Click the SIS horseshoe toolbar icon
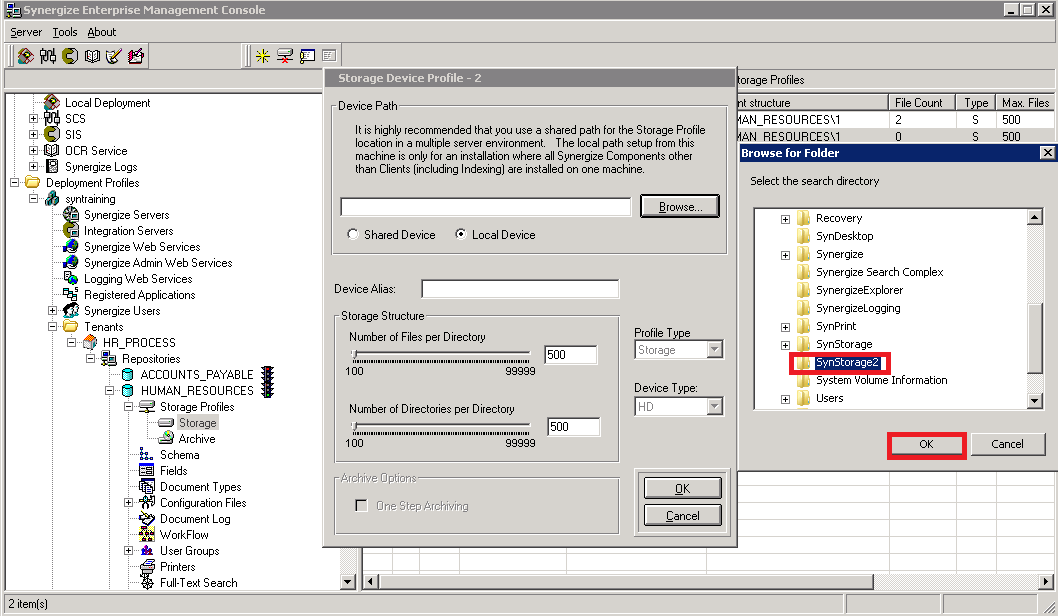Screen dimensions: 1058x616 (70, 56)
